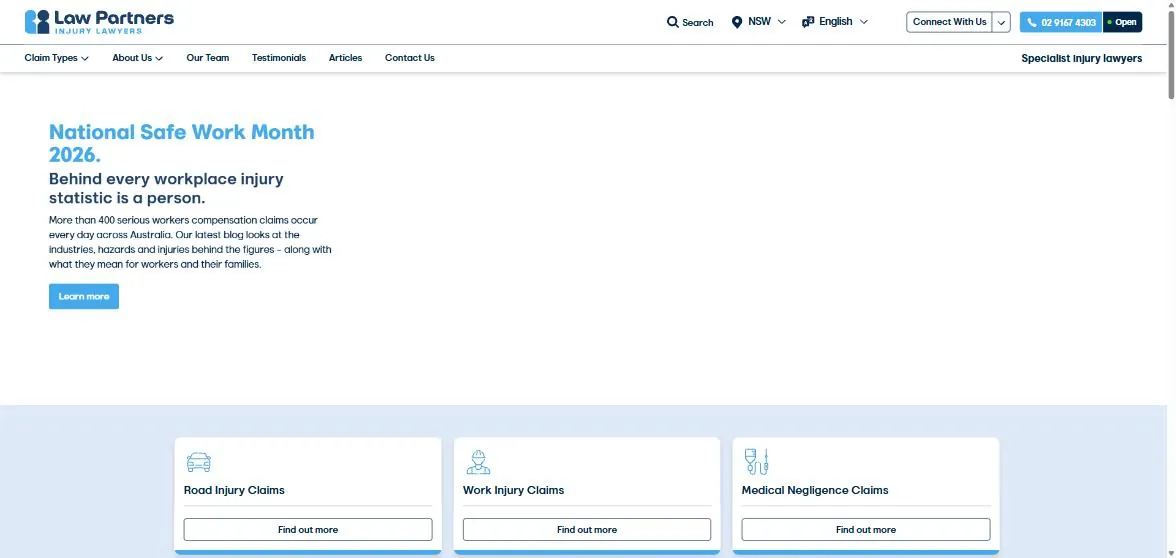
Task: Expand the Claim Types menu
Action: 56,58
